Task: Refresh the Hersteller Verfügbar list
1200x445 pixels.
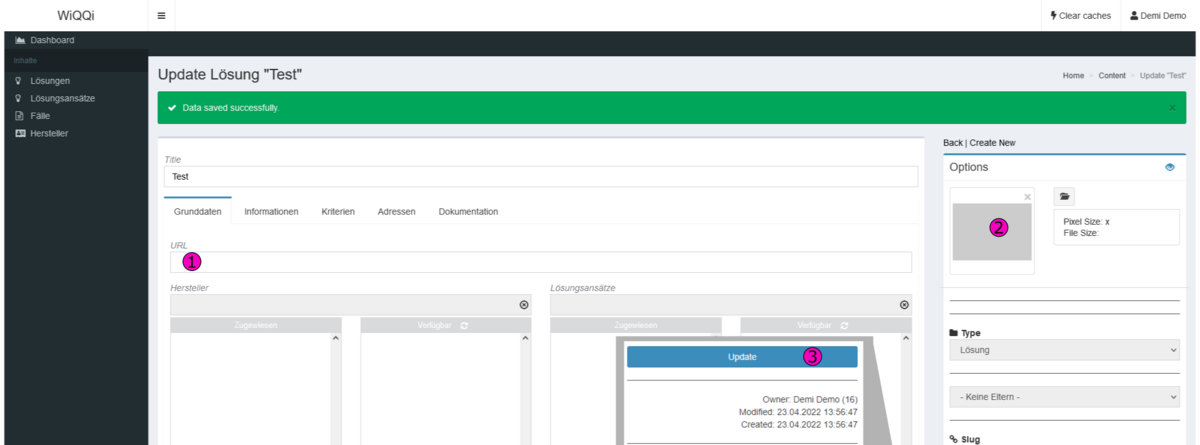Action: [464, 326]
